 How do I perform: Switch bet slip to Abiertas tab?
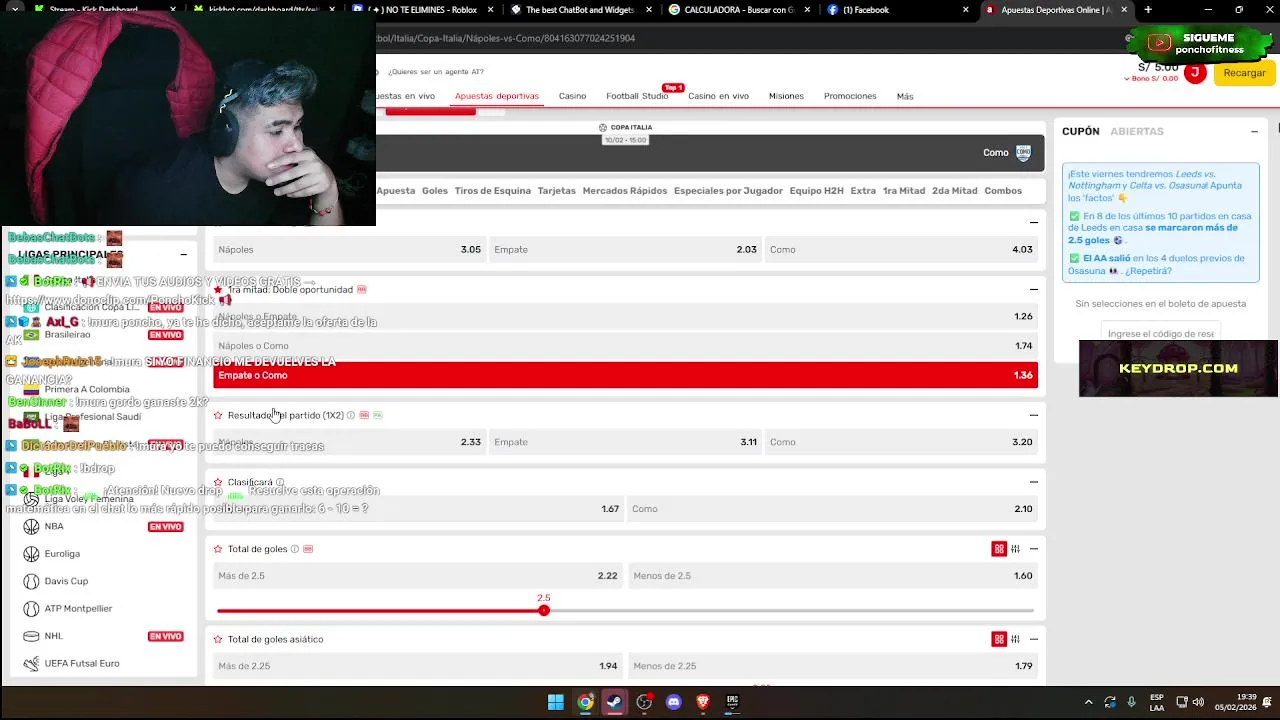click(x=1137, y=131)
